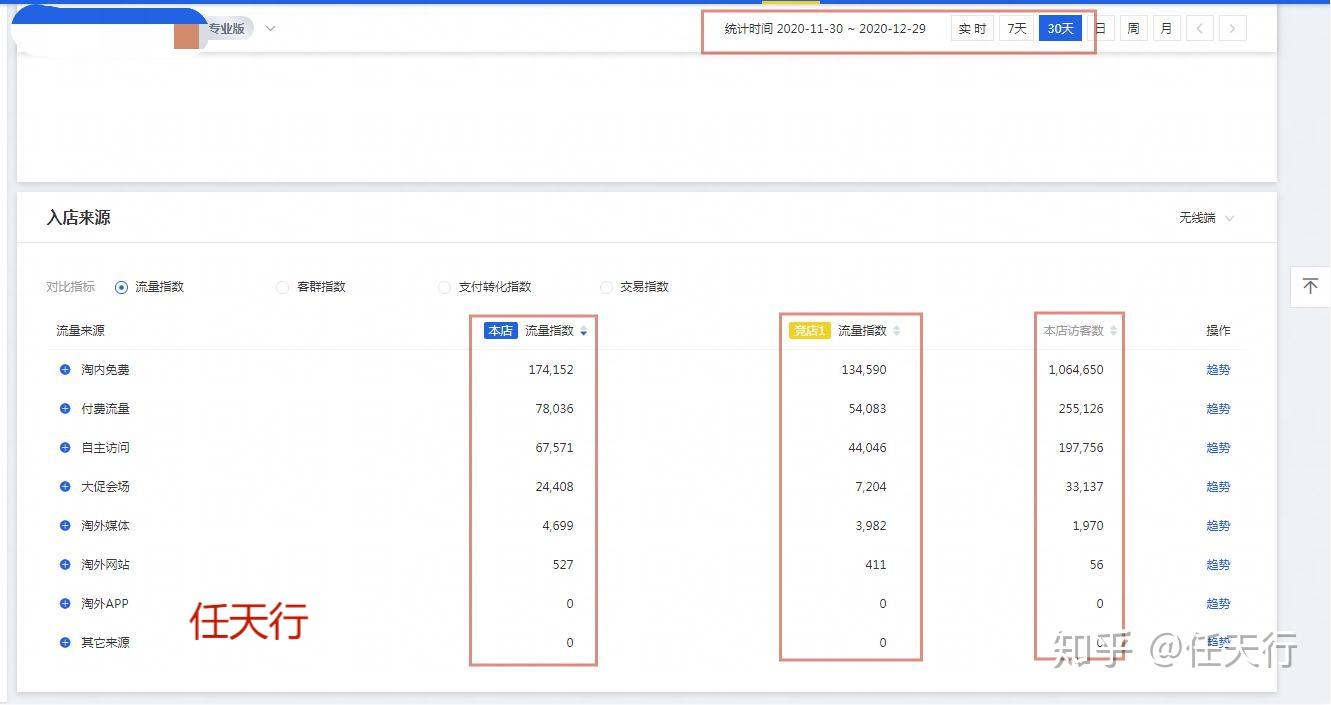
Task: Open 趋势 link for 自主访问
Action: pyautogui.click(x=1218, y=448)
